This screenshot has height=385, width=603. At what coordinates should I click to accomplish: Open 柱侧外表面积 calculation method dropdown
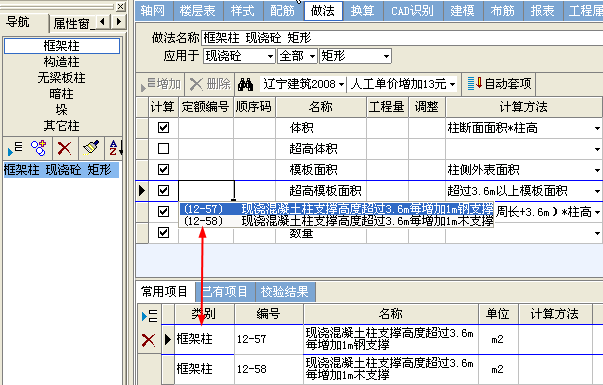click(x=597, y=170)
